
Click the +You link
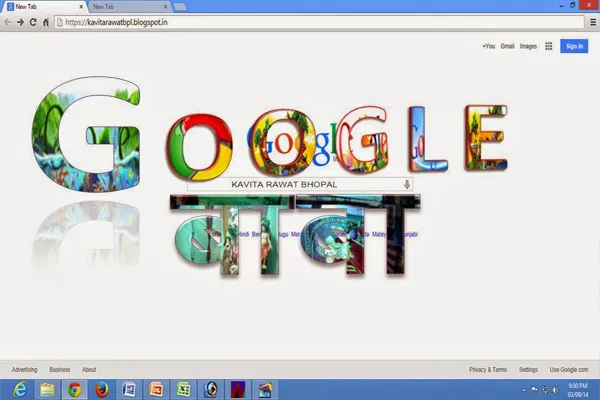[x=489, y=46]
